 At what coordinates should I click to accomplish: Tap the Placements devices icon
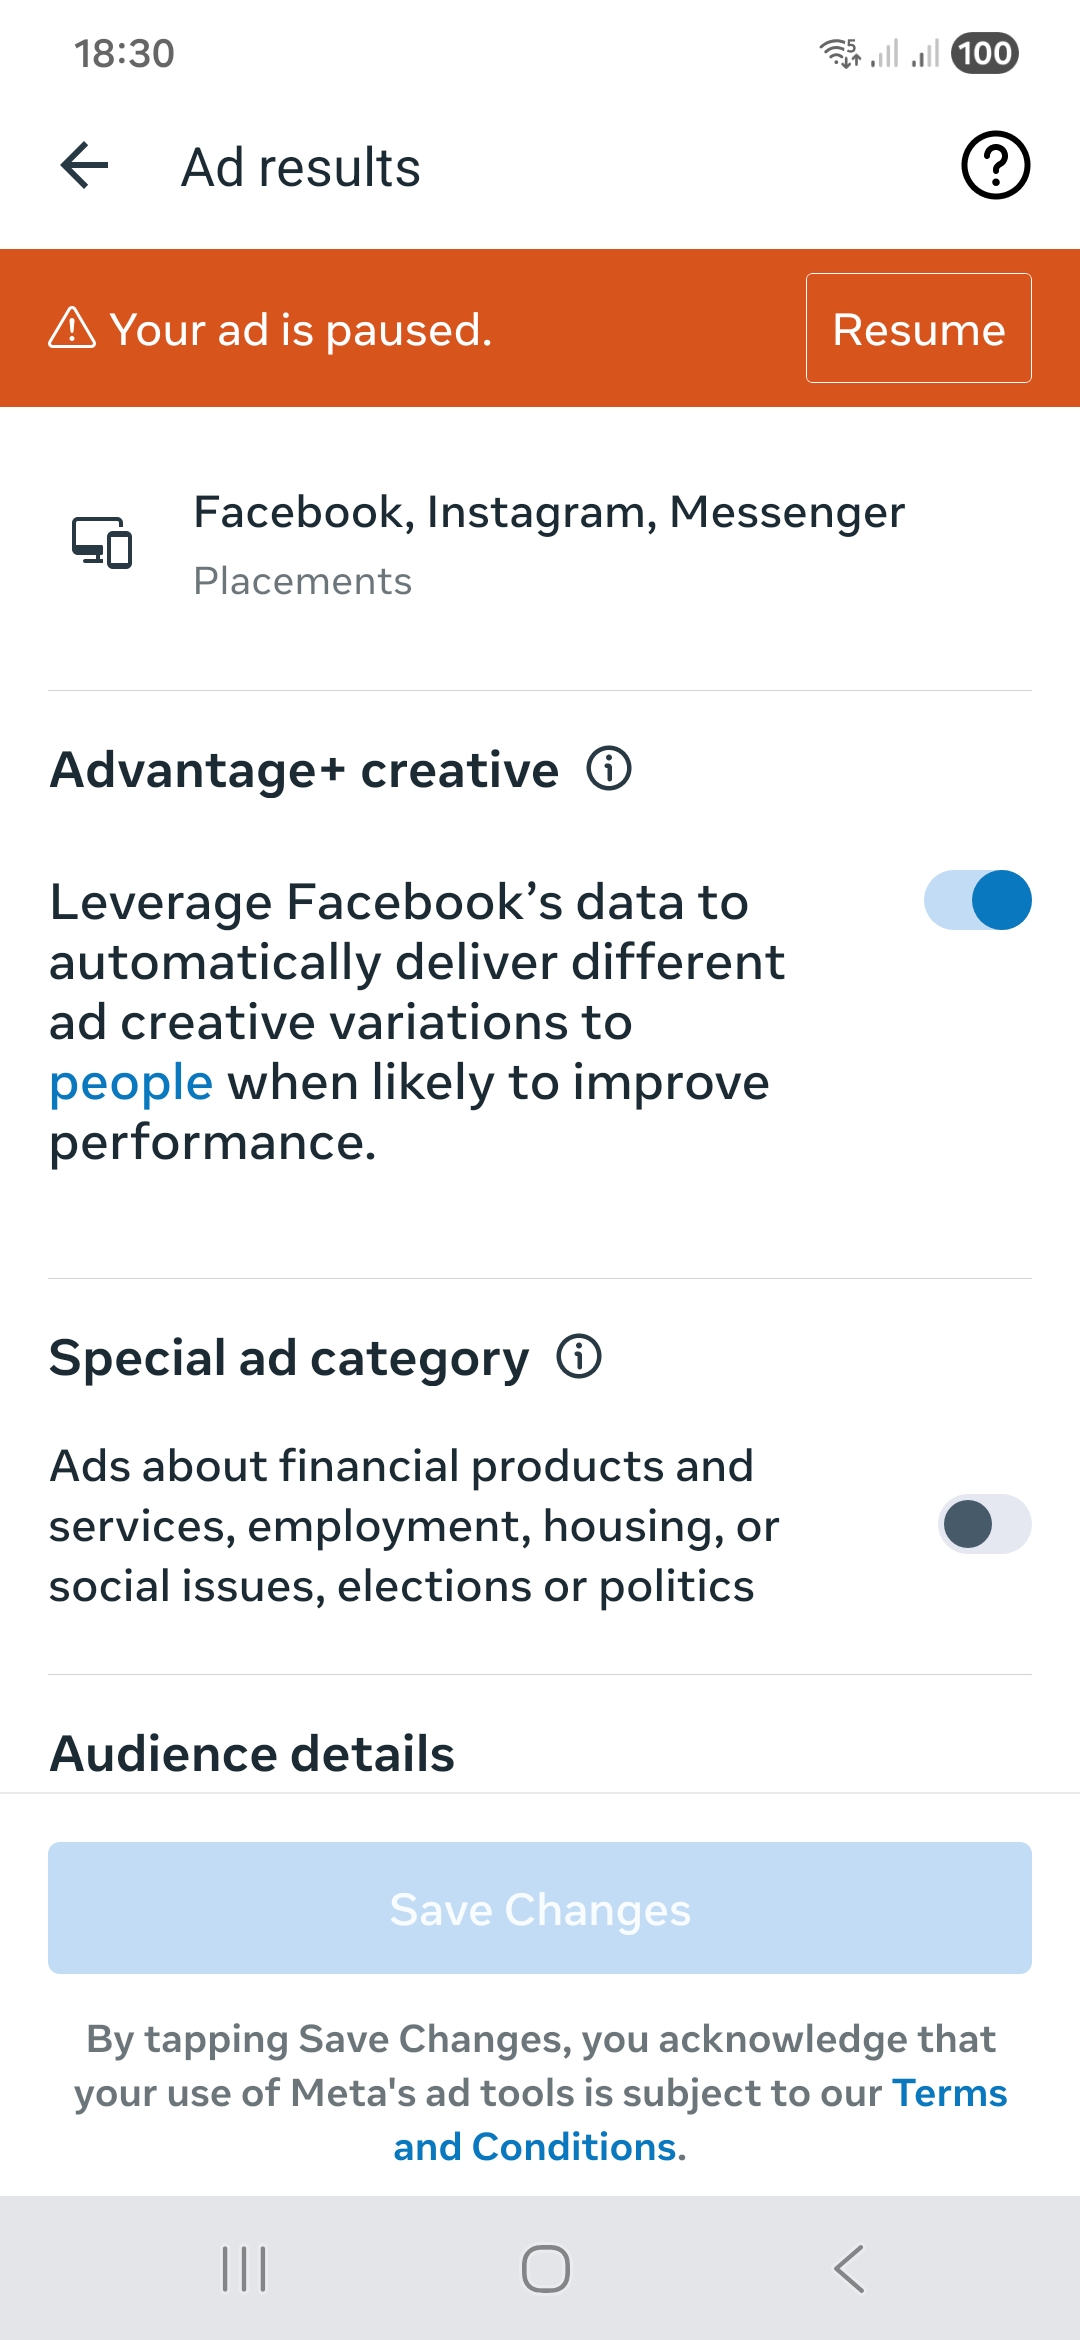(101, 542)
